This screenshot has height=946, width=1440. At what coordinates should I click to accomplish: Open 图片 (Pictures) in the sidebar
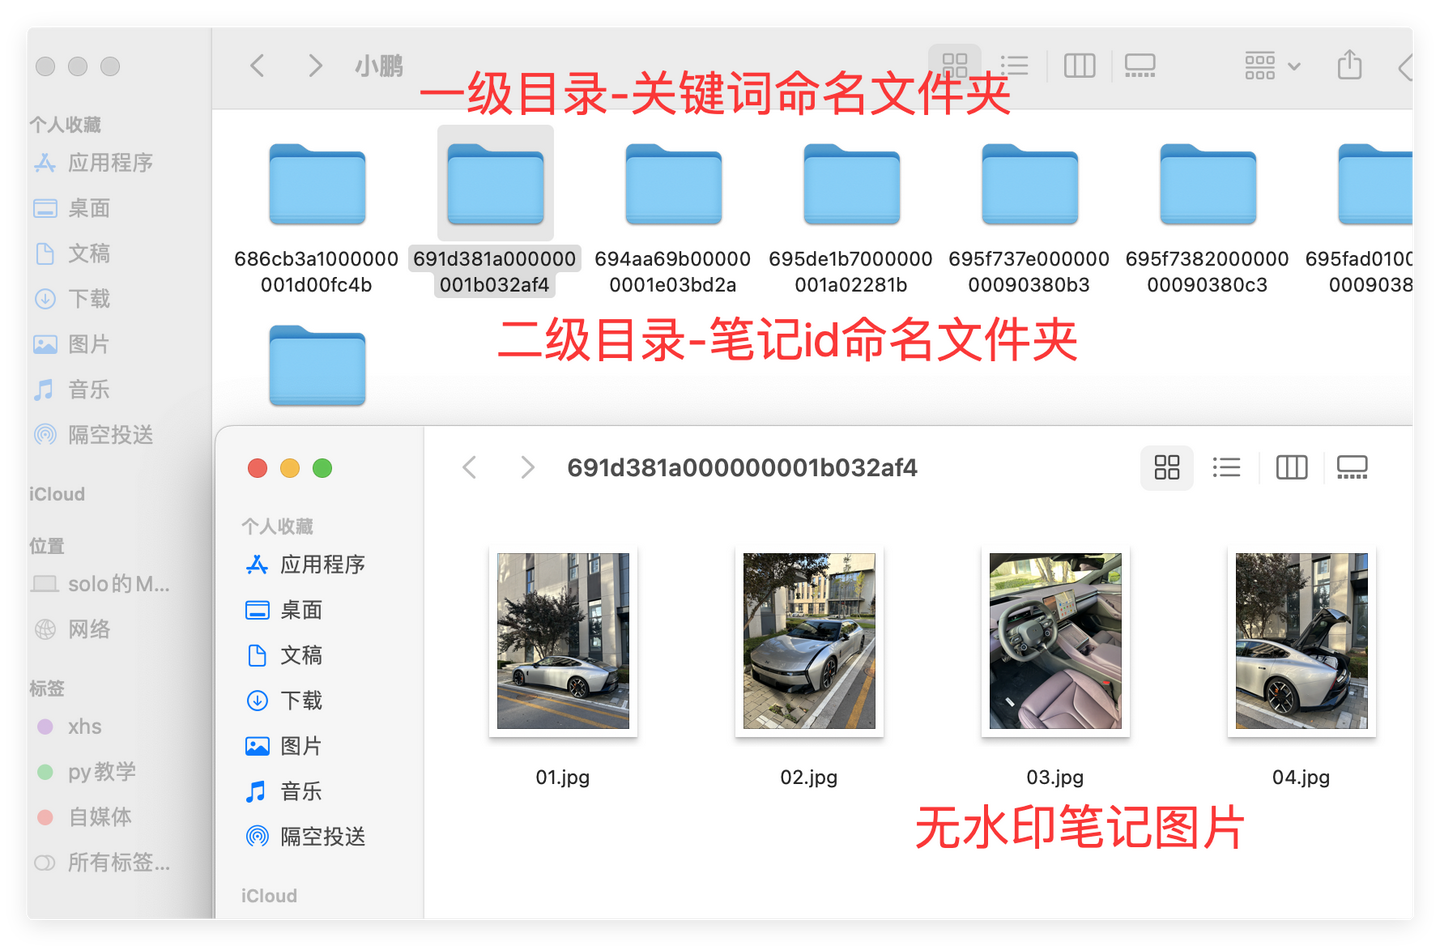[x=88, y=344]
